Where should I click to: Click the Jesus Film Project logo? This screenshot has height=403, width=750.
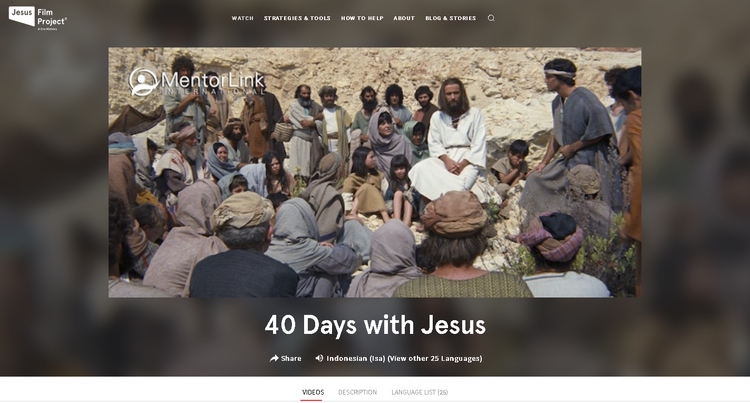tap(38, 18)
